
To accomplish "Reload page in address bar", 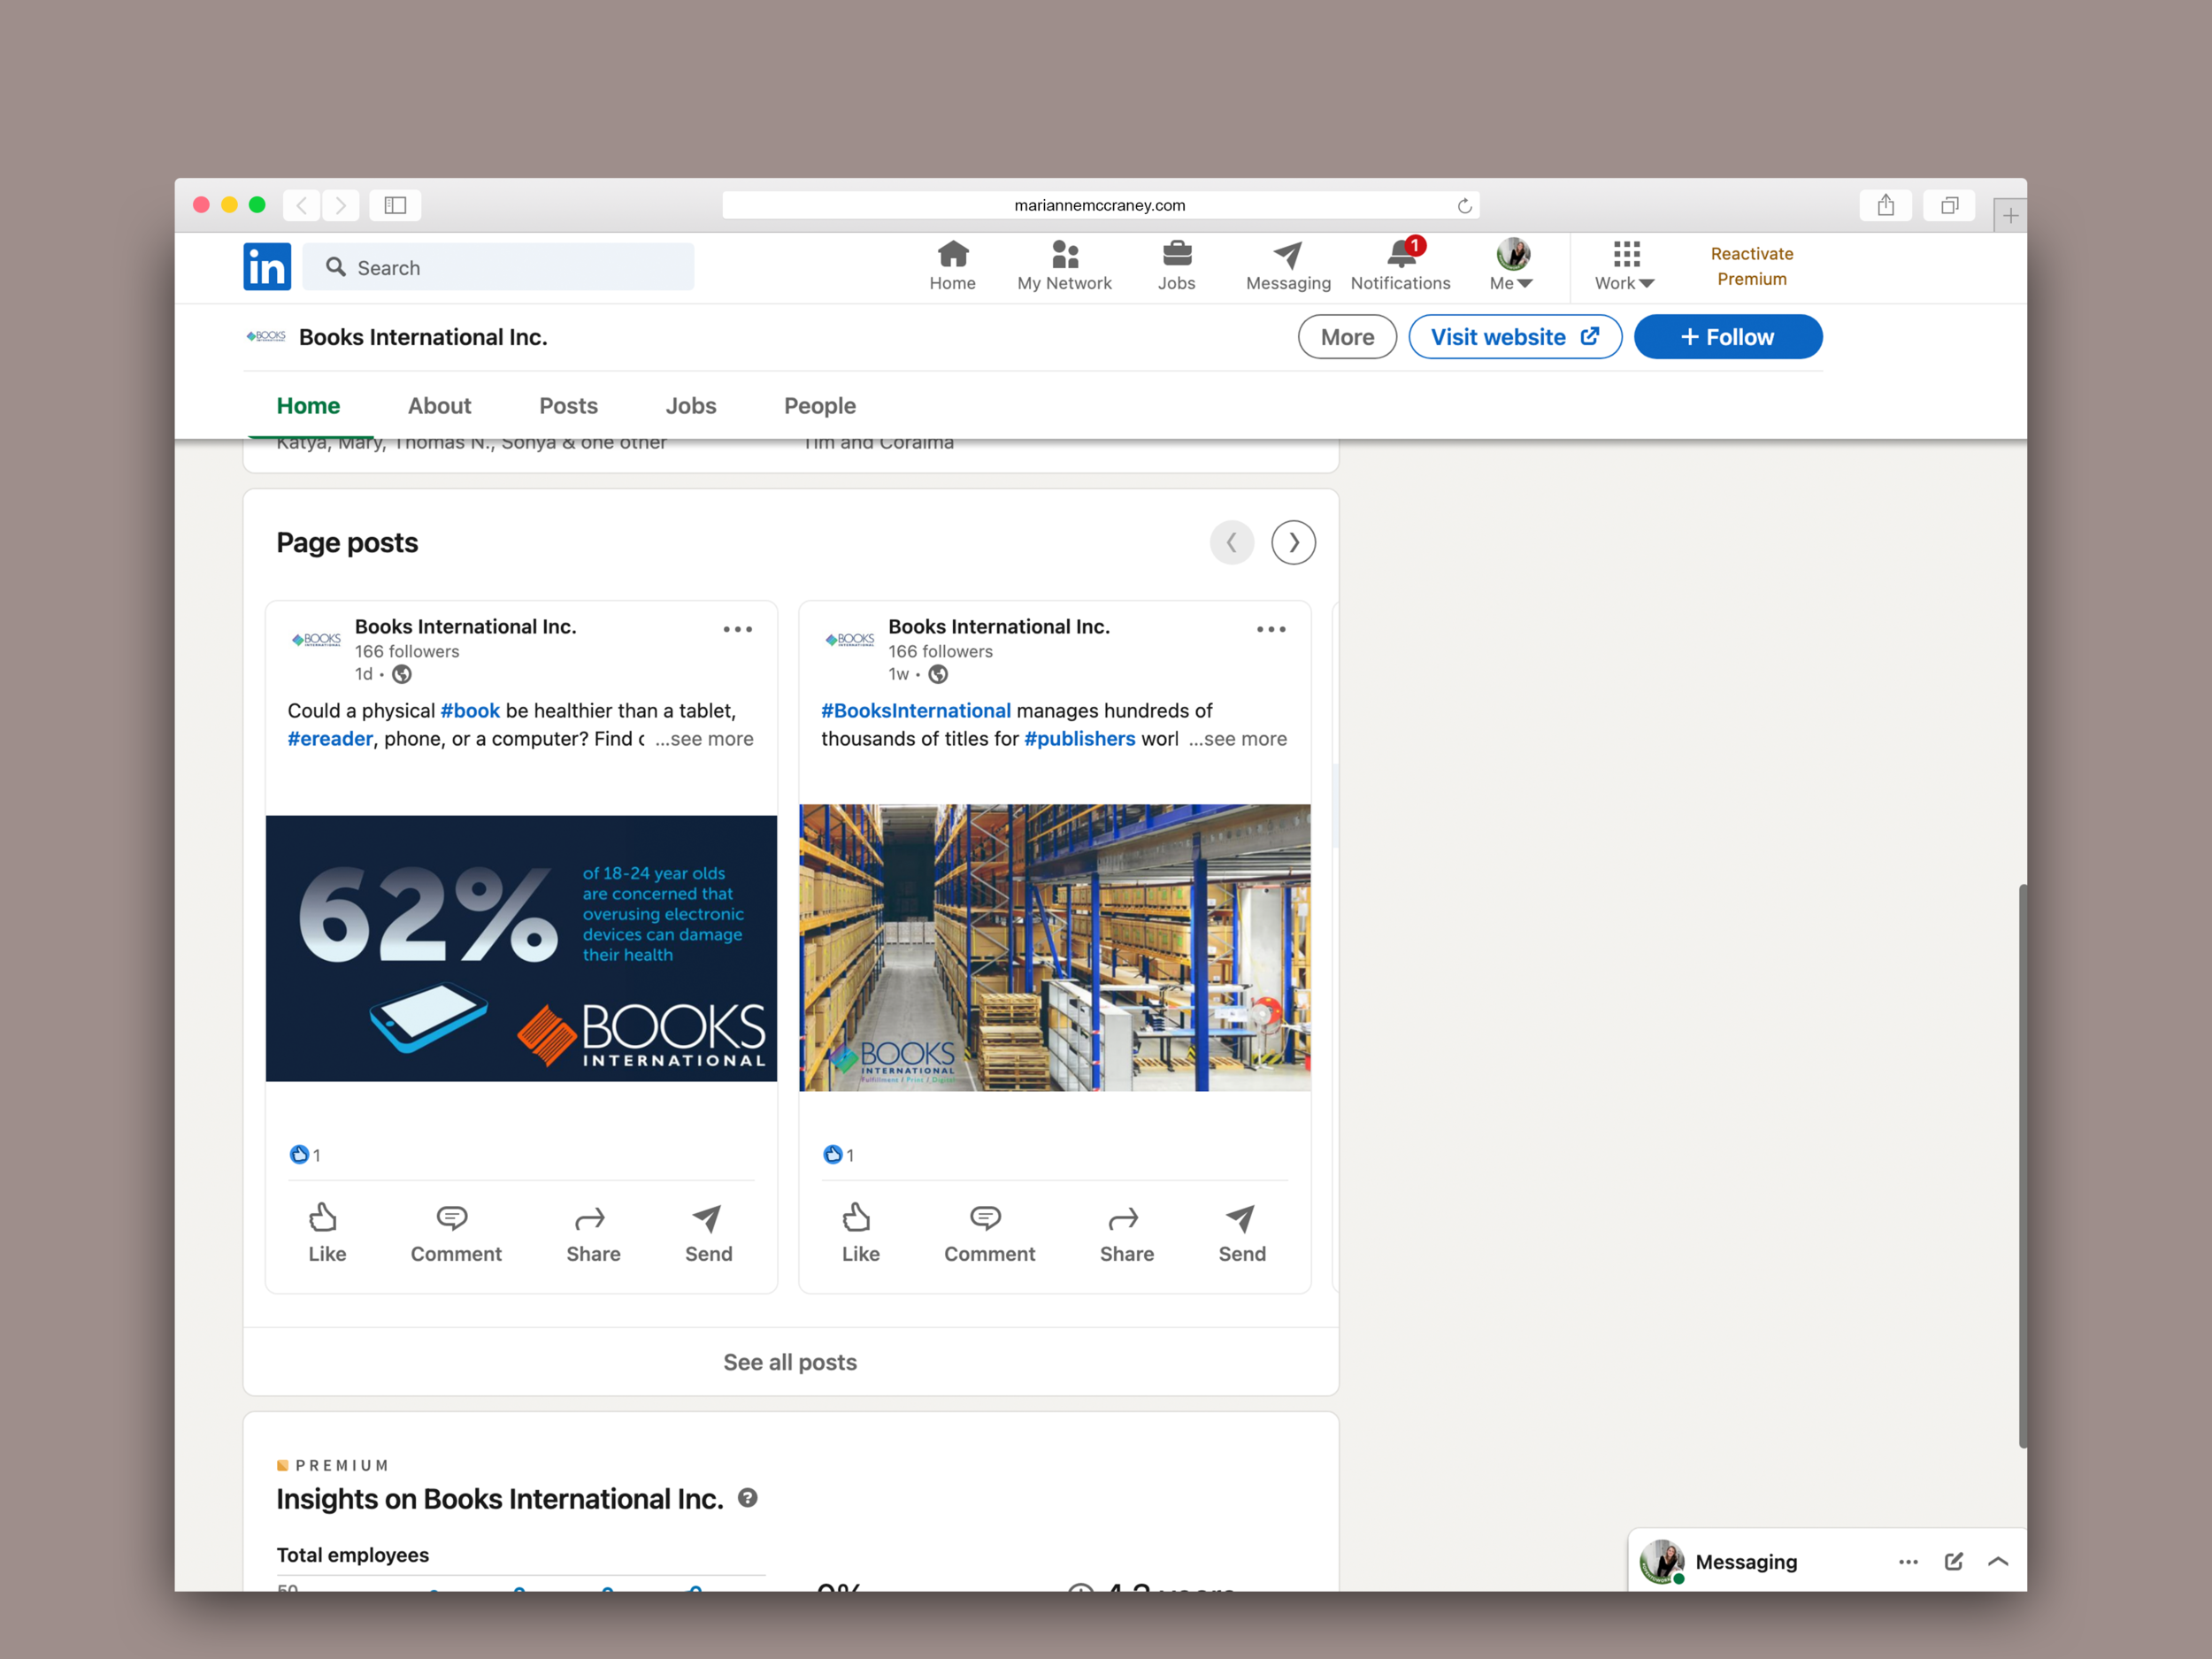I will coord(1464,205).
